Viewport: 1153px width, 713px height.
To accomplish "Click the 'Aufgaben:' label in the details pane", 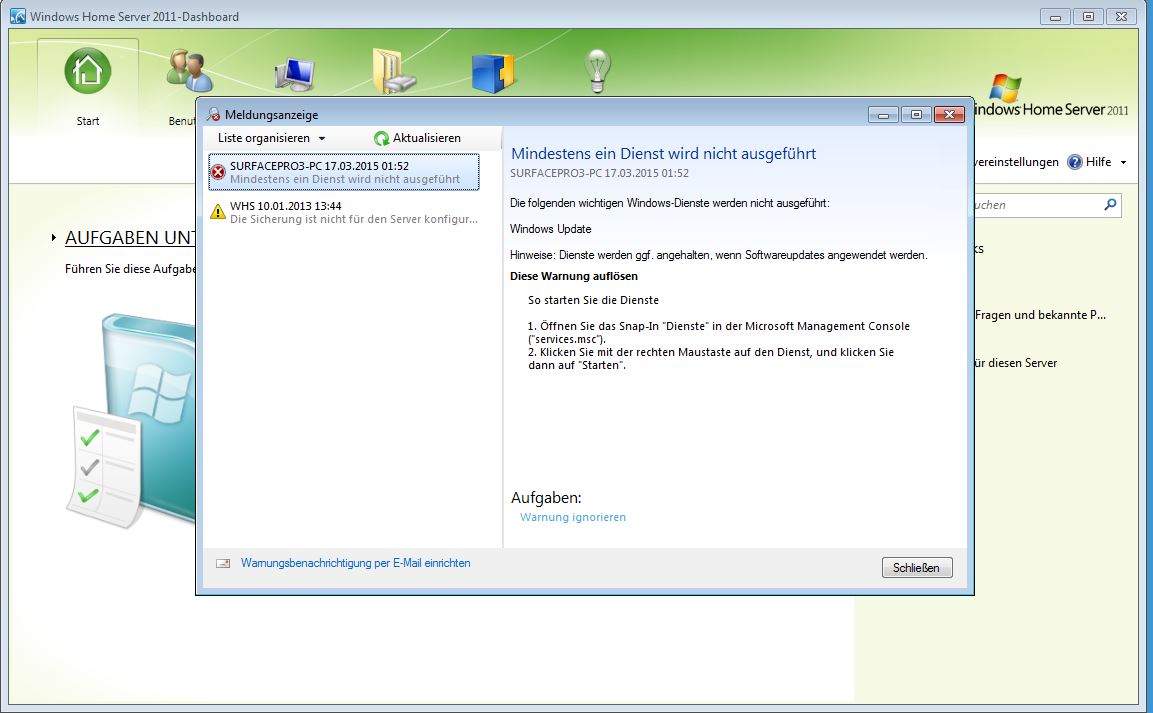I will click(x=546, y=498).
